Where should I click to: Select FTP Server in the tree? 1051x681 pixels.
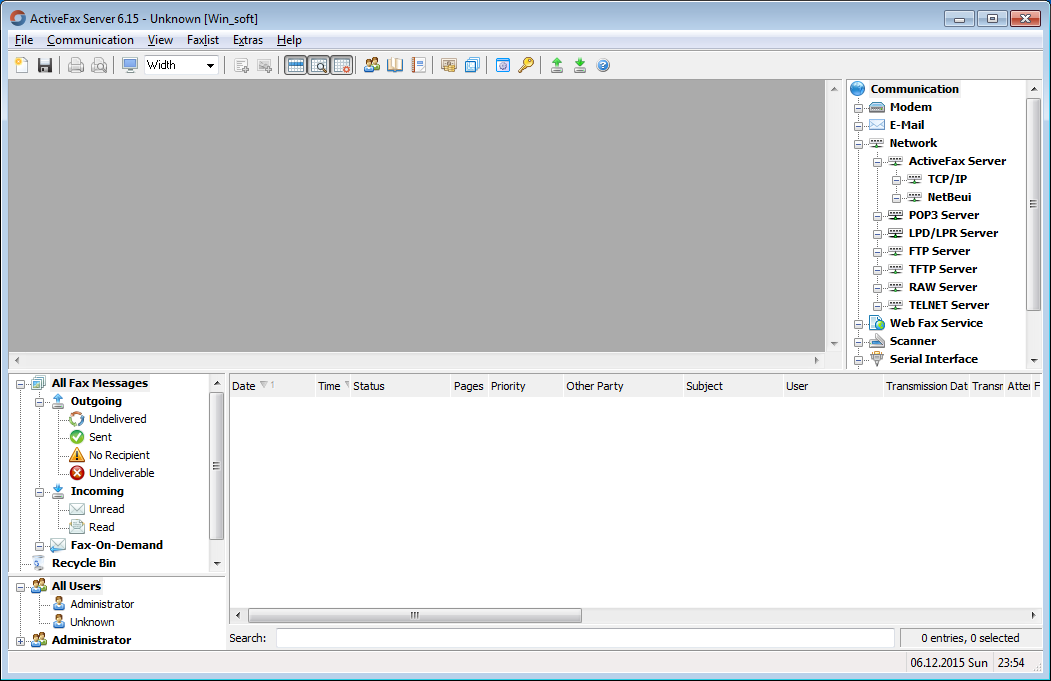click(938, 251)
